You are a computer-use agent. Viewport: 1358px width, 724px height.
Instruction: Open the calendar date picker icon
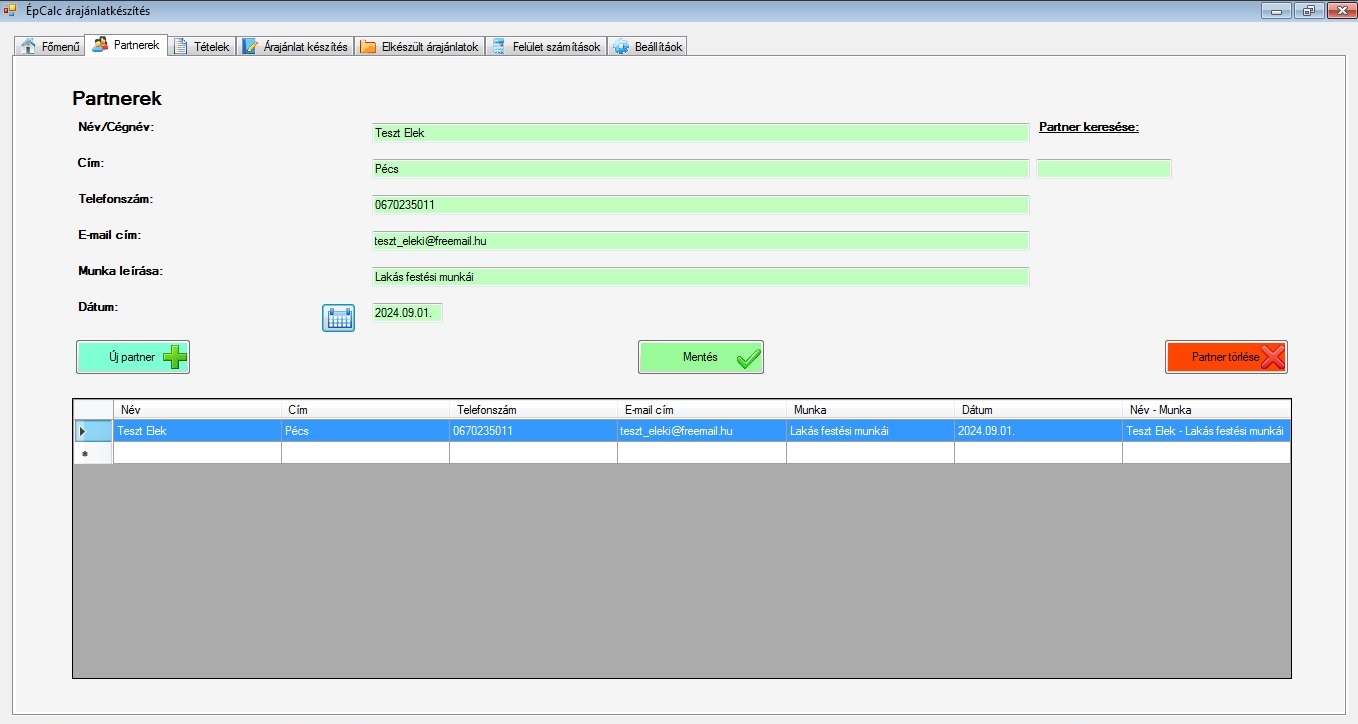tap(338, 318)
